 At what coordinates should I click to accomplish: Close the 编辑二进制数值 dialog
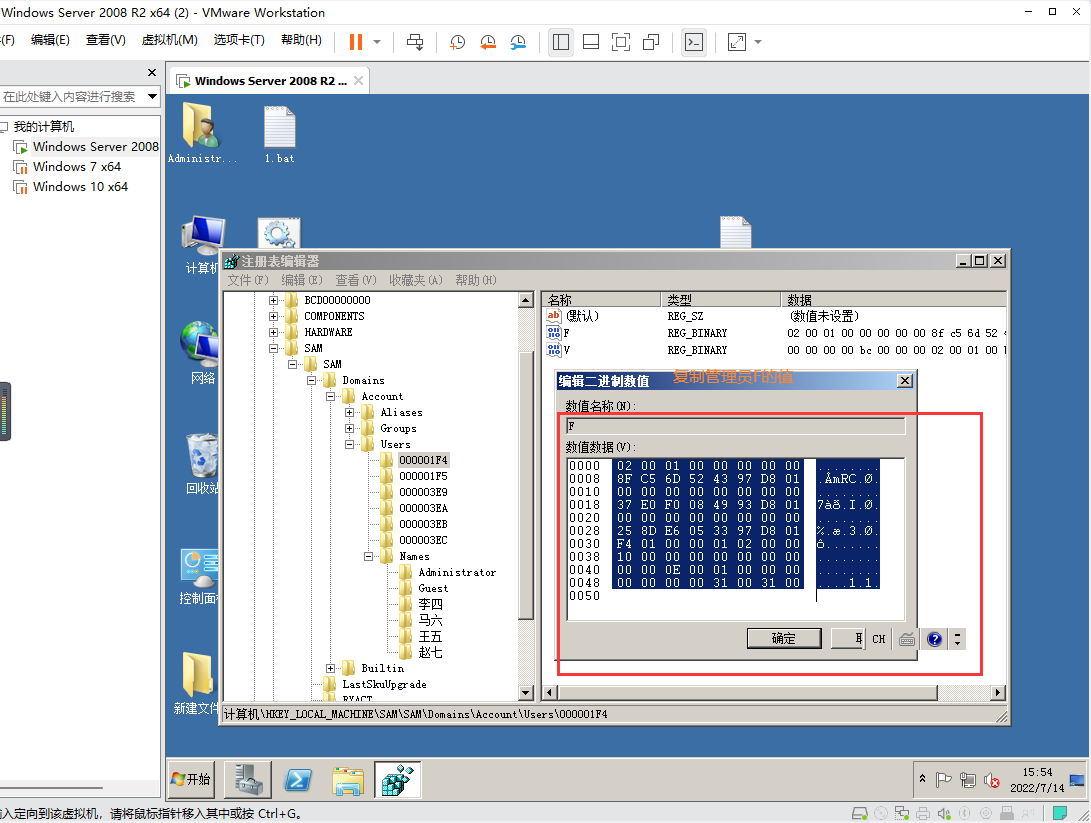[905, 381]
